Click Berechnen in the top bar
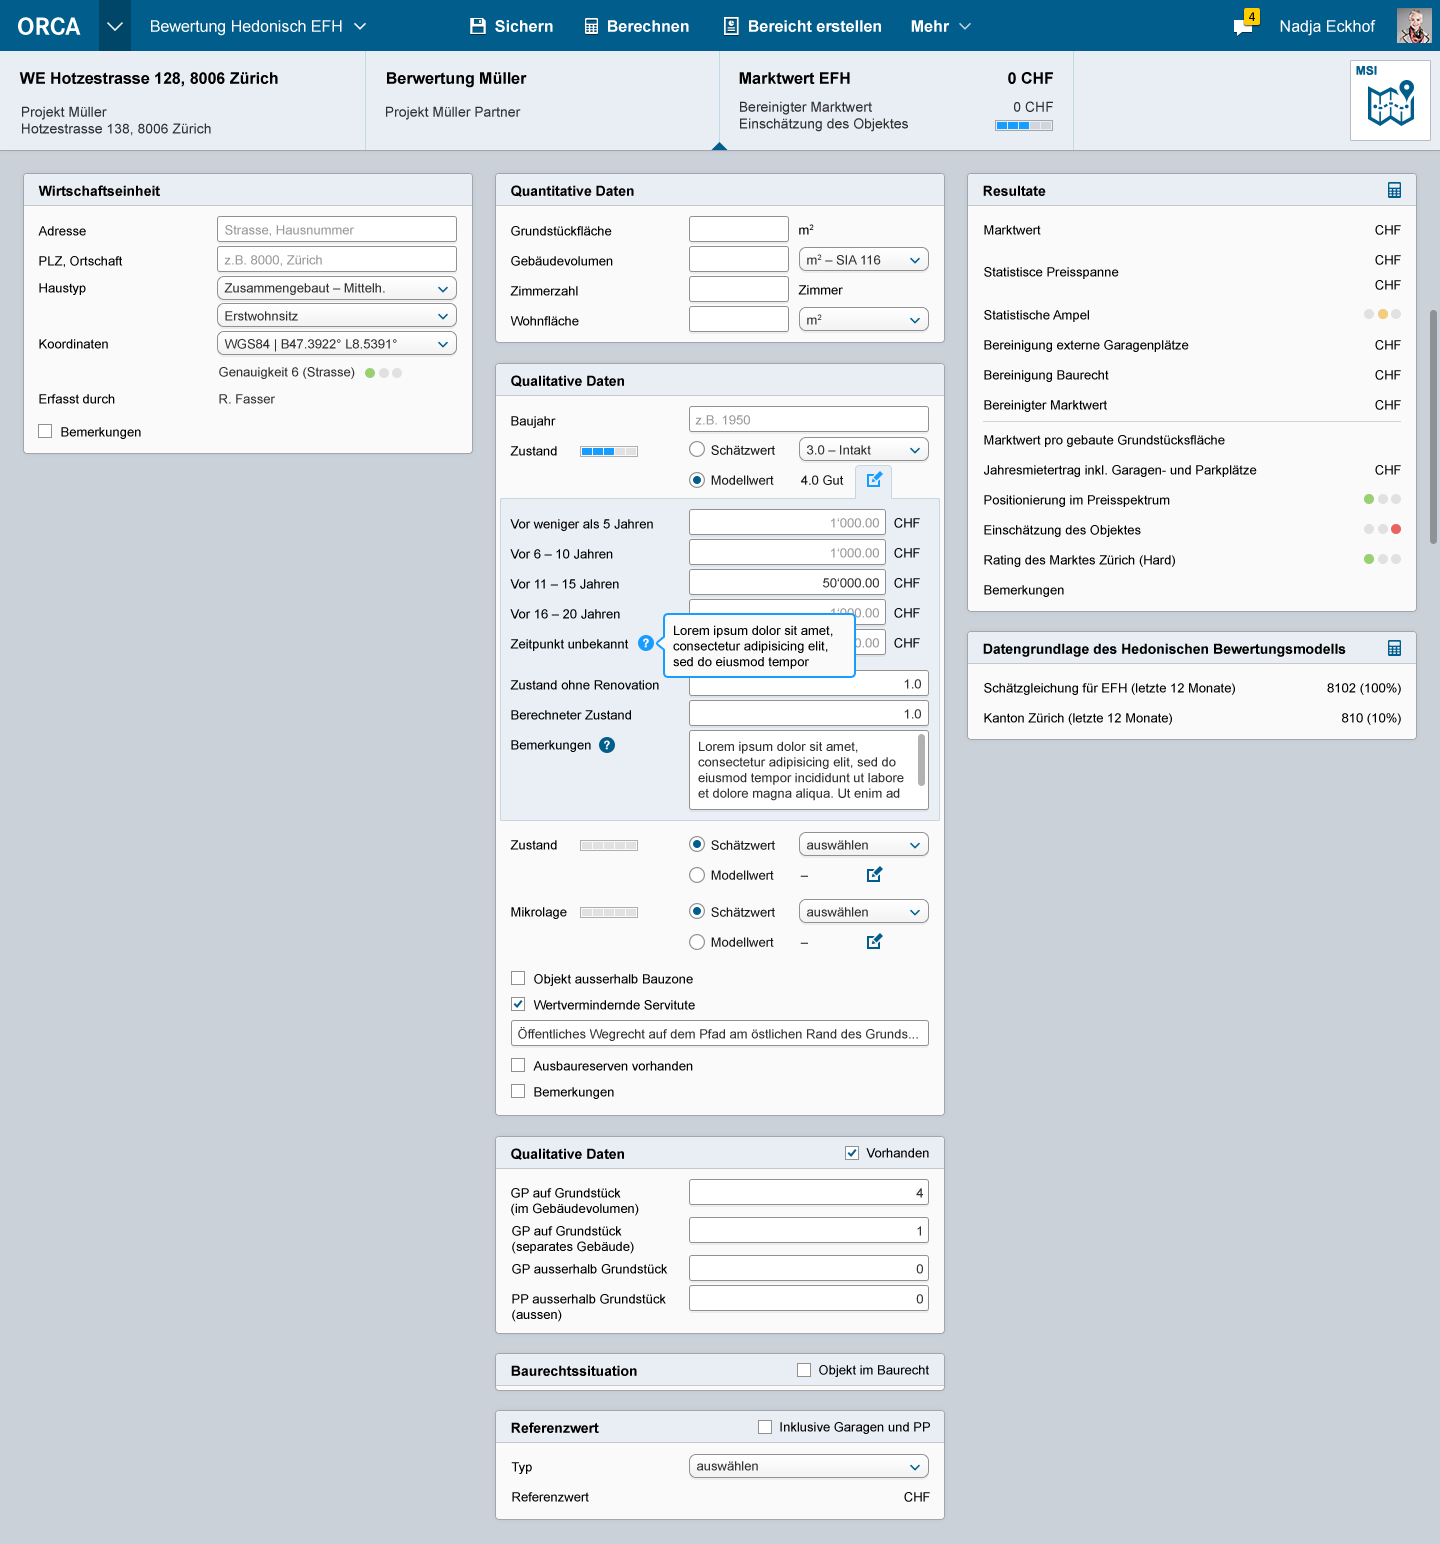This screenshot has width=1440, height=1544. point(637,26)
